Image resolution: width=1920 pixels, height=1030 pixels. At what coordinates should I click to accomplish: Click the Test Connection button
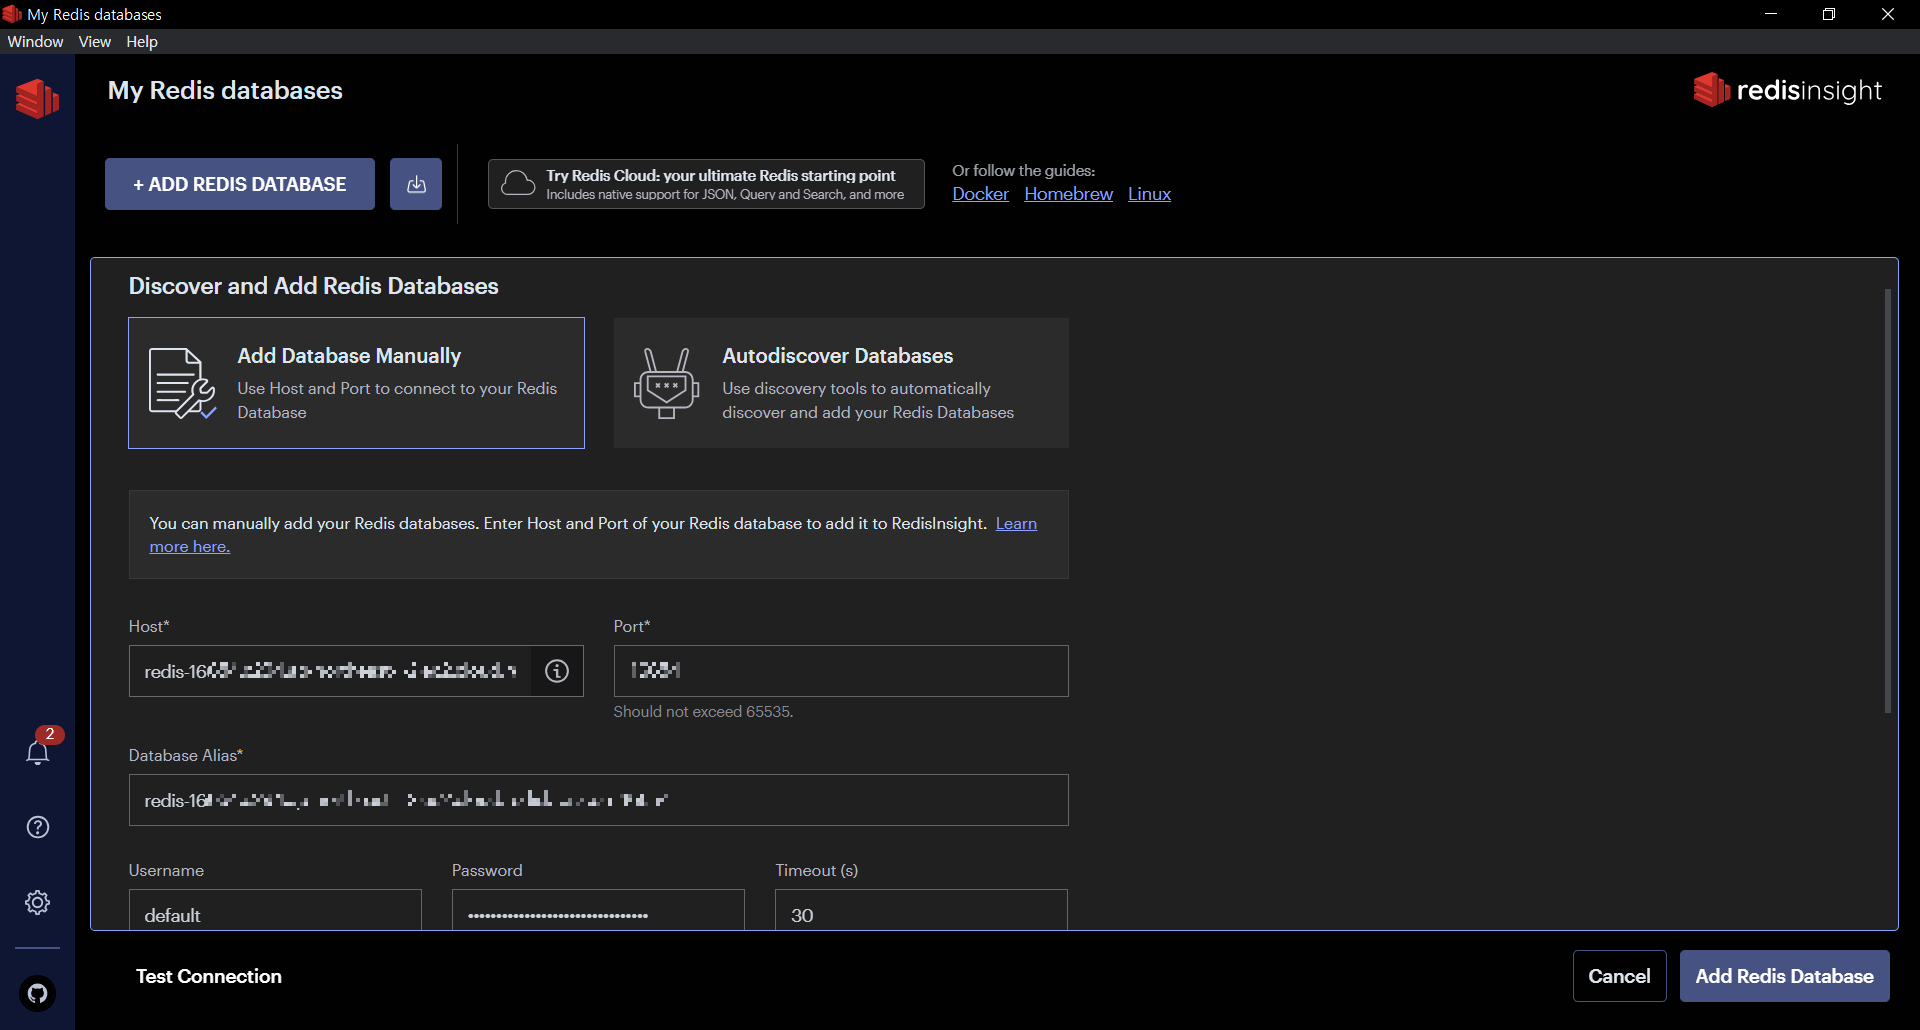209,976
